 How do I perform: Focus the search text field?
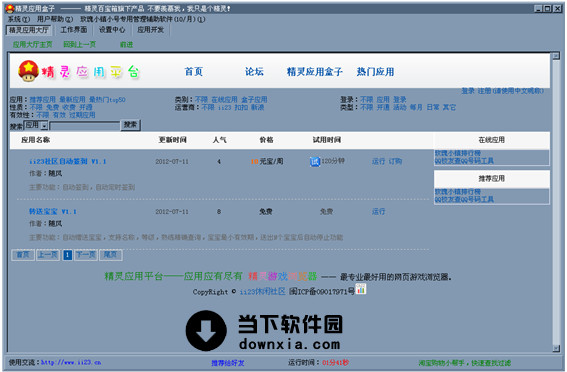(85, 126)
